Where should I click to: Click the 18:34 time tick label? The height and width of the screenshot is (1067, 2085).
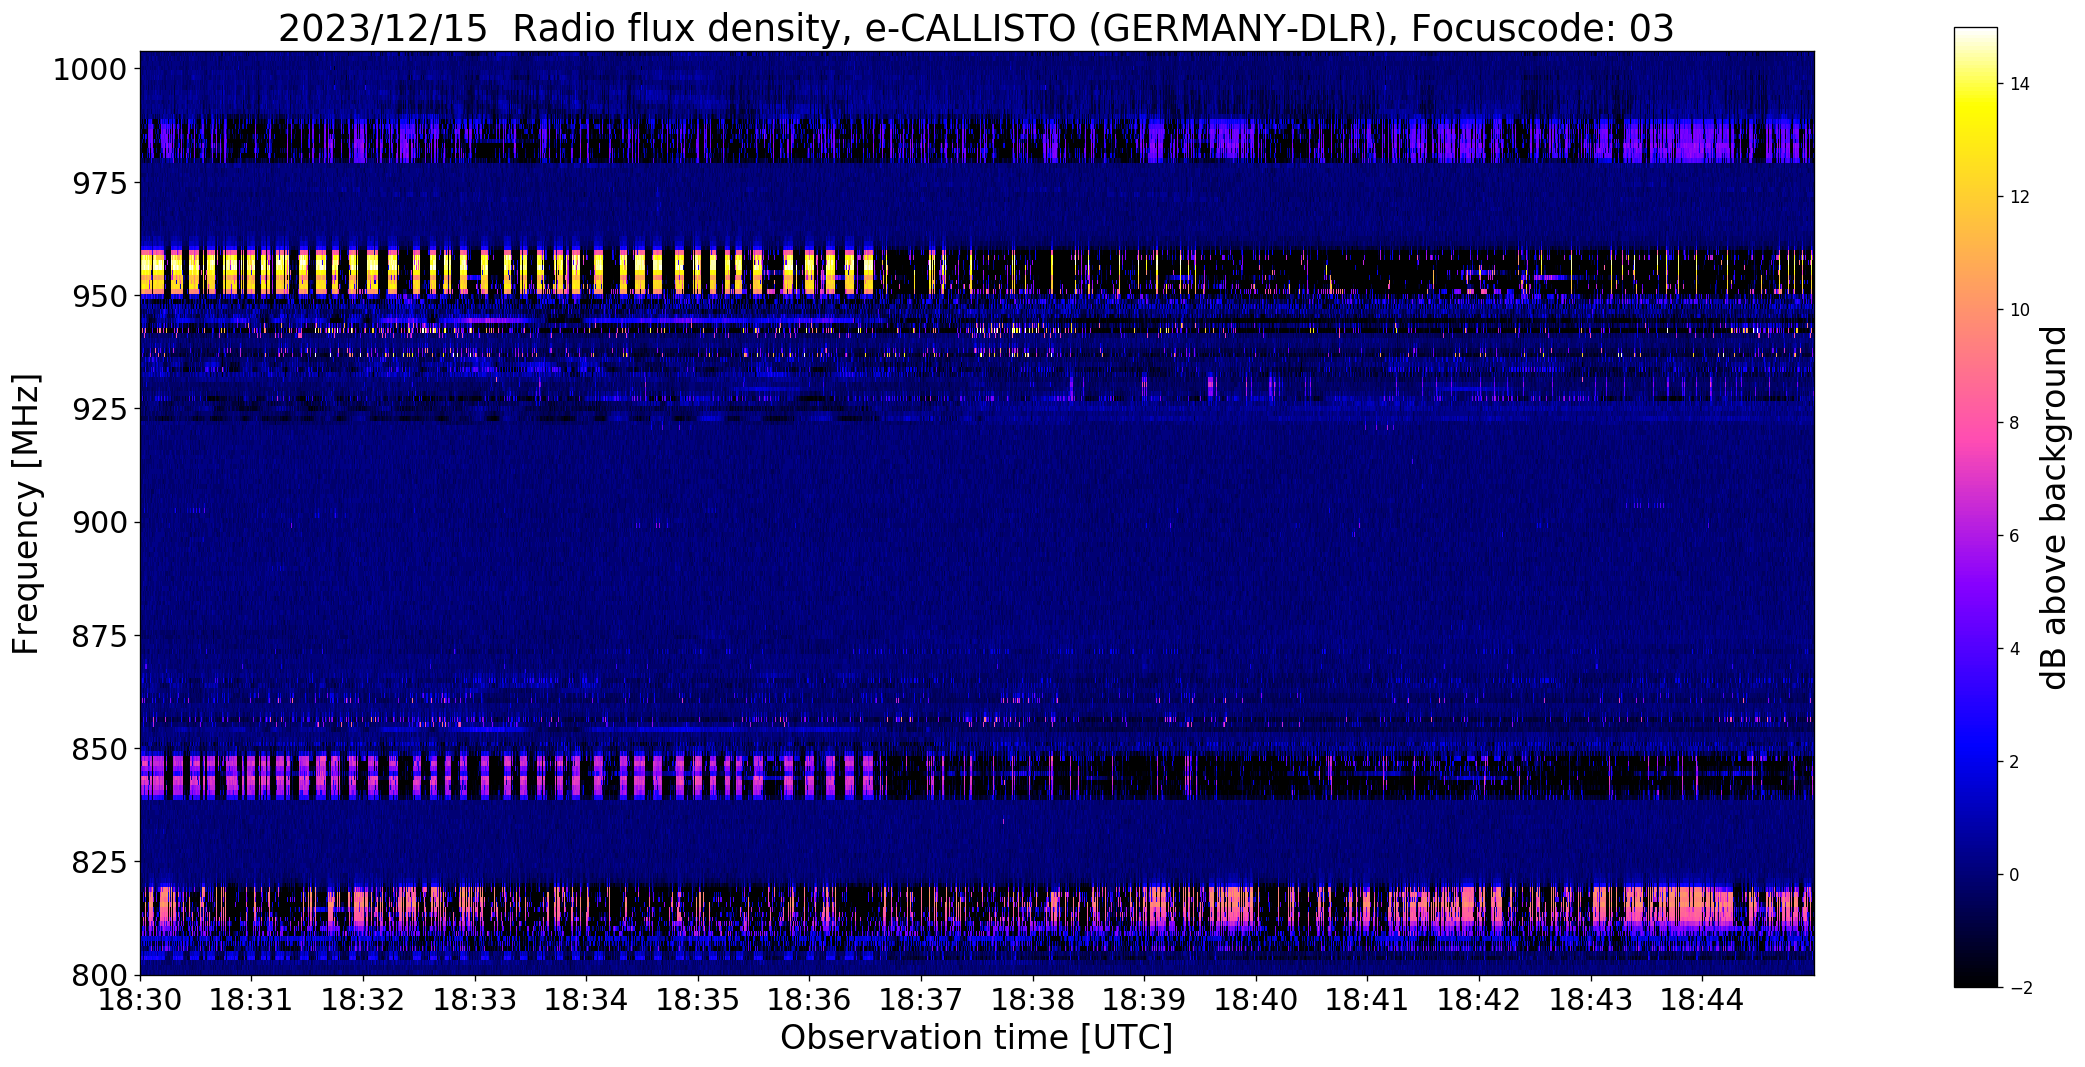(587, 1000)
